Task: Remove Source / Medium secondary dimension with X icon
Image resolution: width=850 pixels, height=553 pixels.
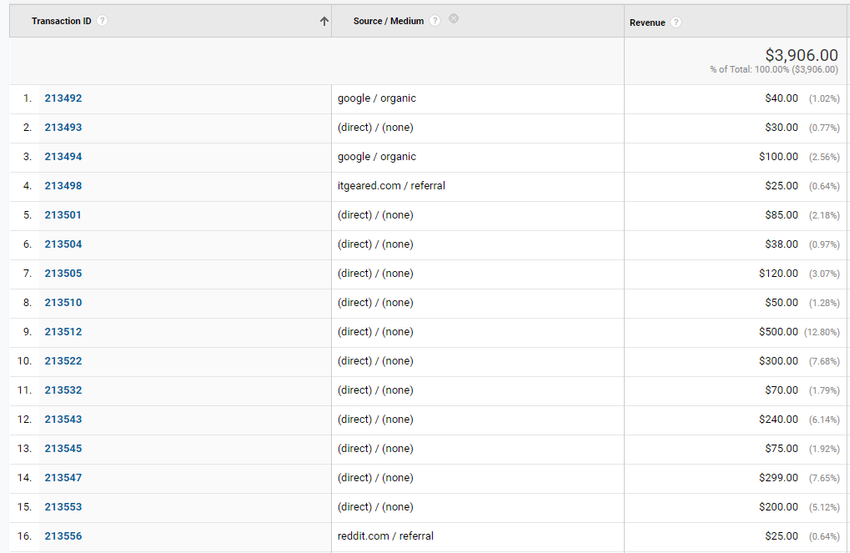Action: (454, 18)
